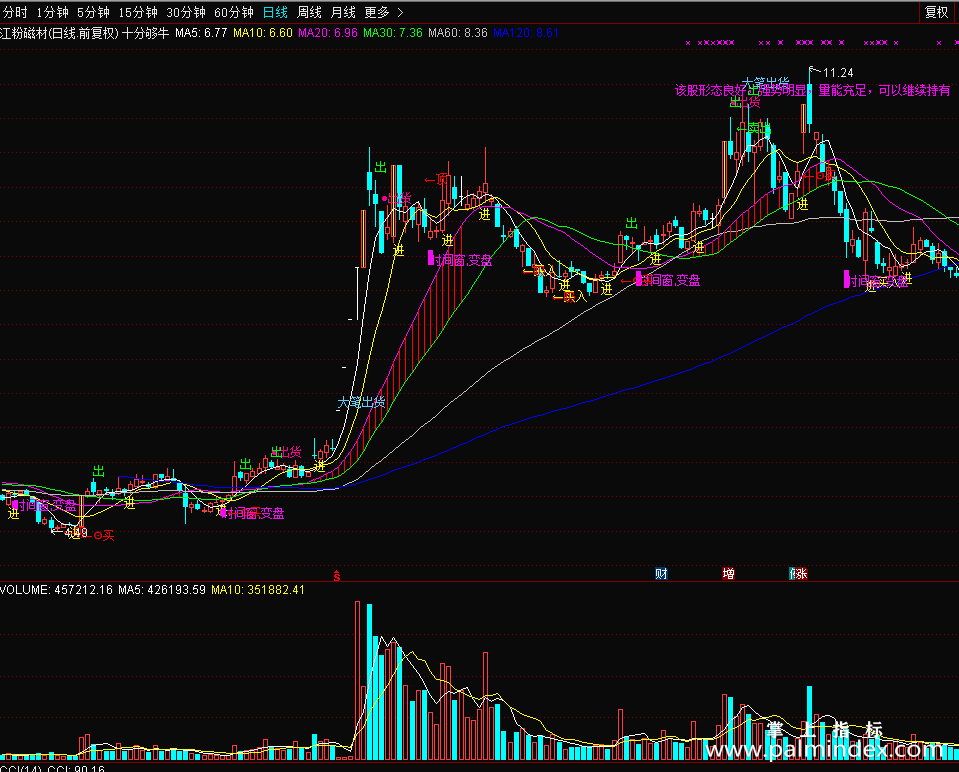This screenshot has width=959, height=772.
Task: Click the magenta holding advice text
Action: 813,91
